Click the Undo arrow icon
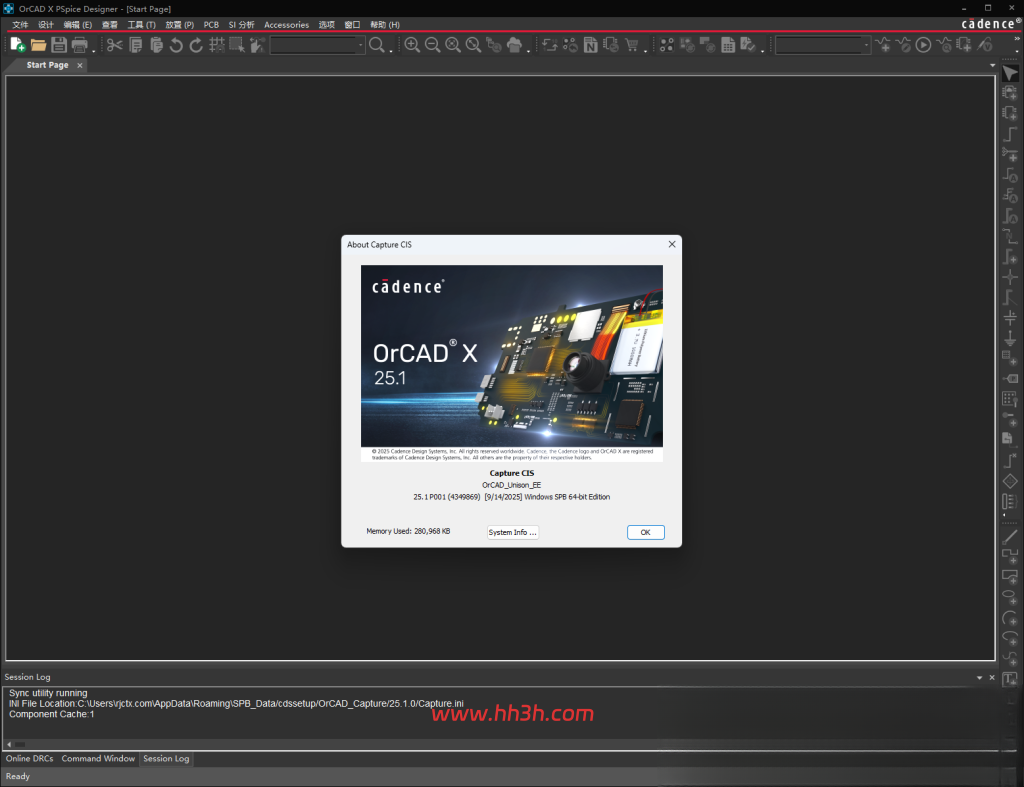The image size is (1024, 787). click(x=176, y=45)
